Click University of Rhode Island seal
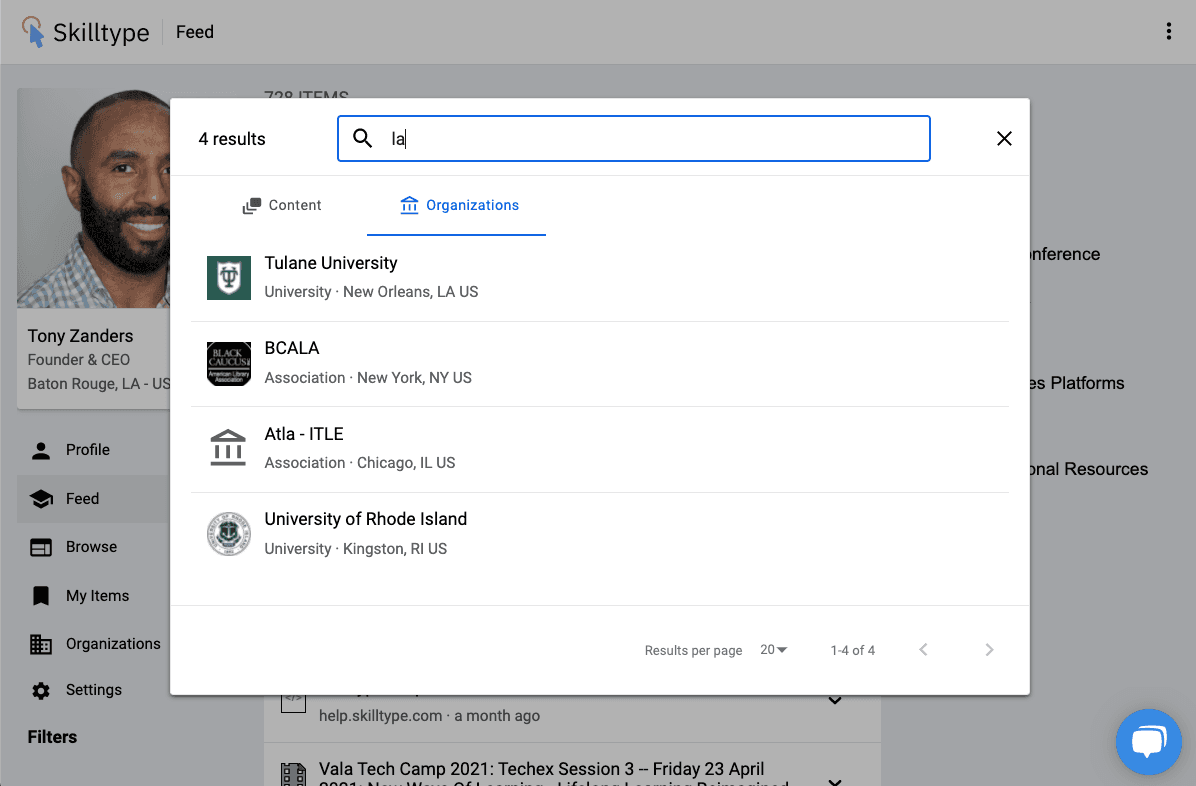This screenshot has height=786, width=1196. 229,533
